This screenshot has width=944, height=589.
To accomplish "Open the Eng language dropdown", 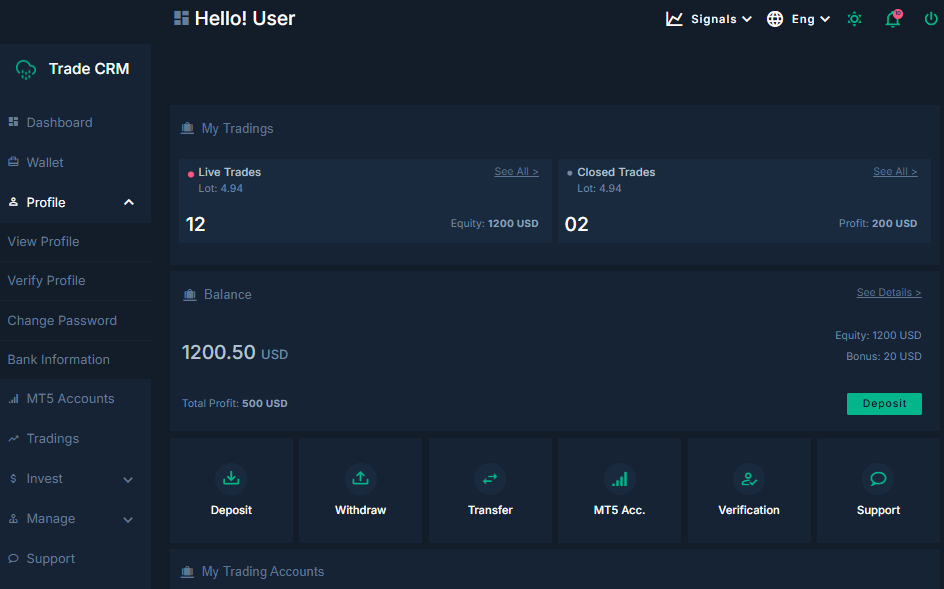I will coord(798,19).
